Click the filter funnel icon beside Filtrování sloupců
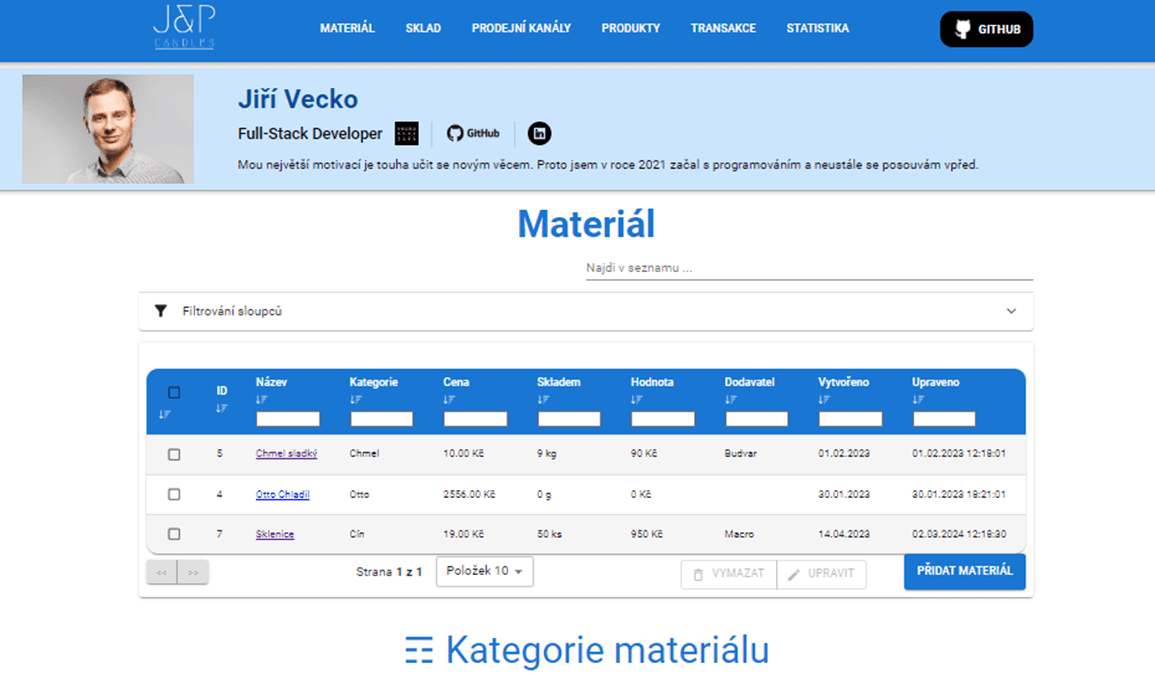The image size is (1155, 676). click(x=161, y=311)
